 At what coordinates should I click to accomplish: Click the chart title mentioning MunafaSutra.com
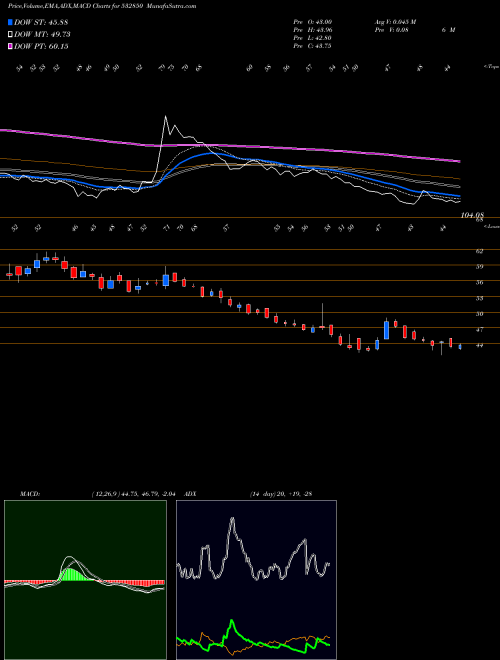(x=102, y=6)
